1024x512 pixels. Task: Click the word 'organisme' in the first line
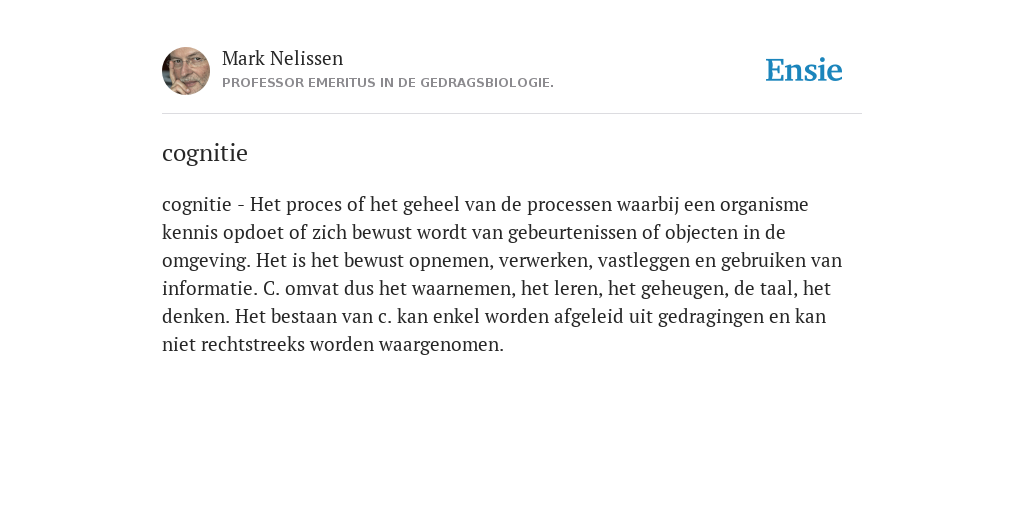point(764,205)
